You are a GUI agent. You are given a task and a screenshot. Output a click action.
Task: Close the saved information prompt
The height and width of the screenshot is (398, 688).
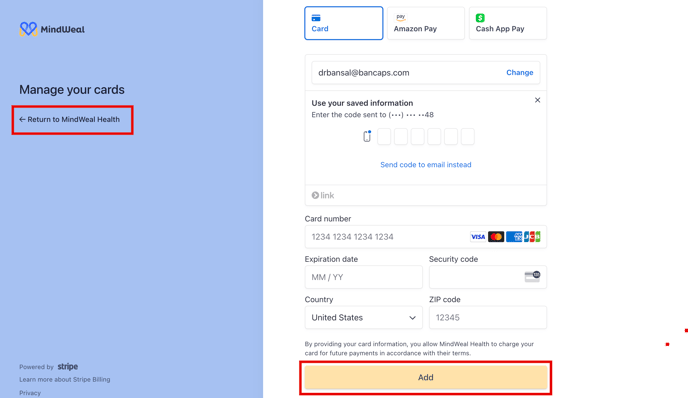[x=537, y=100]
